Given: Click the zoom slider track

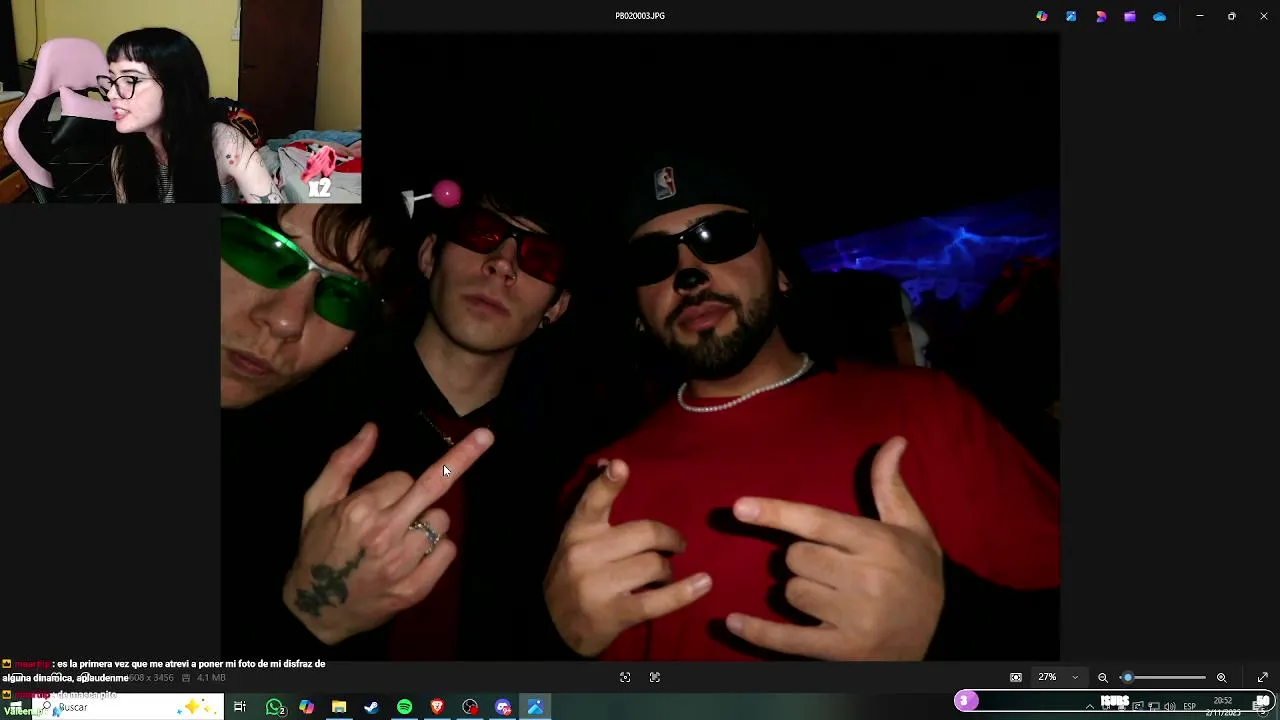Looking at the screenshot, I should pos(1163,677).
